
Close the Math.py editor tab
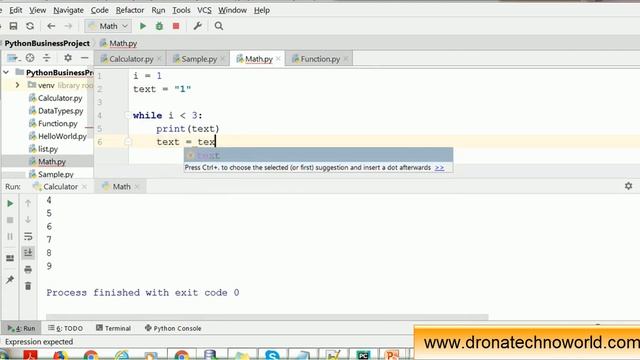(278, 59)
